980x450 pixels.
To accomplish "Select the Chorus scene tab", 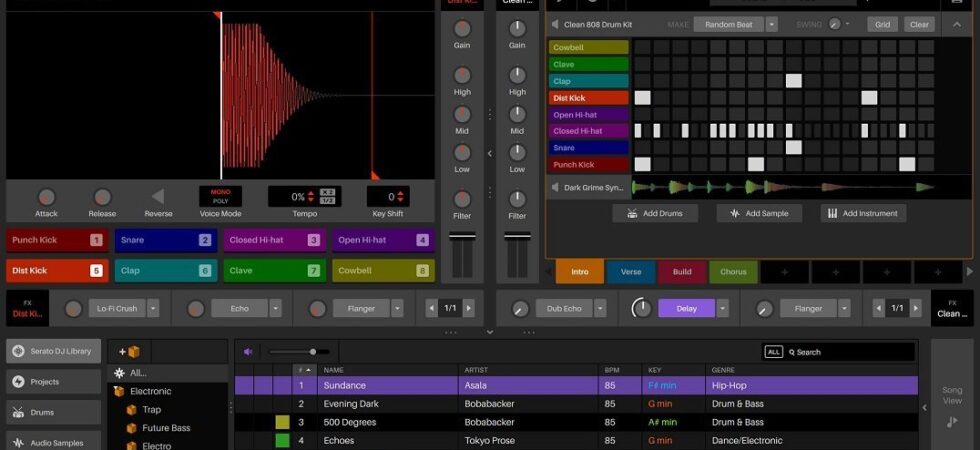I will click(733, 272).
